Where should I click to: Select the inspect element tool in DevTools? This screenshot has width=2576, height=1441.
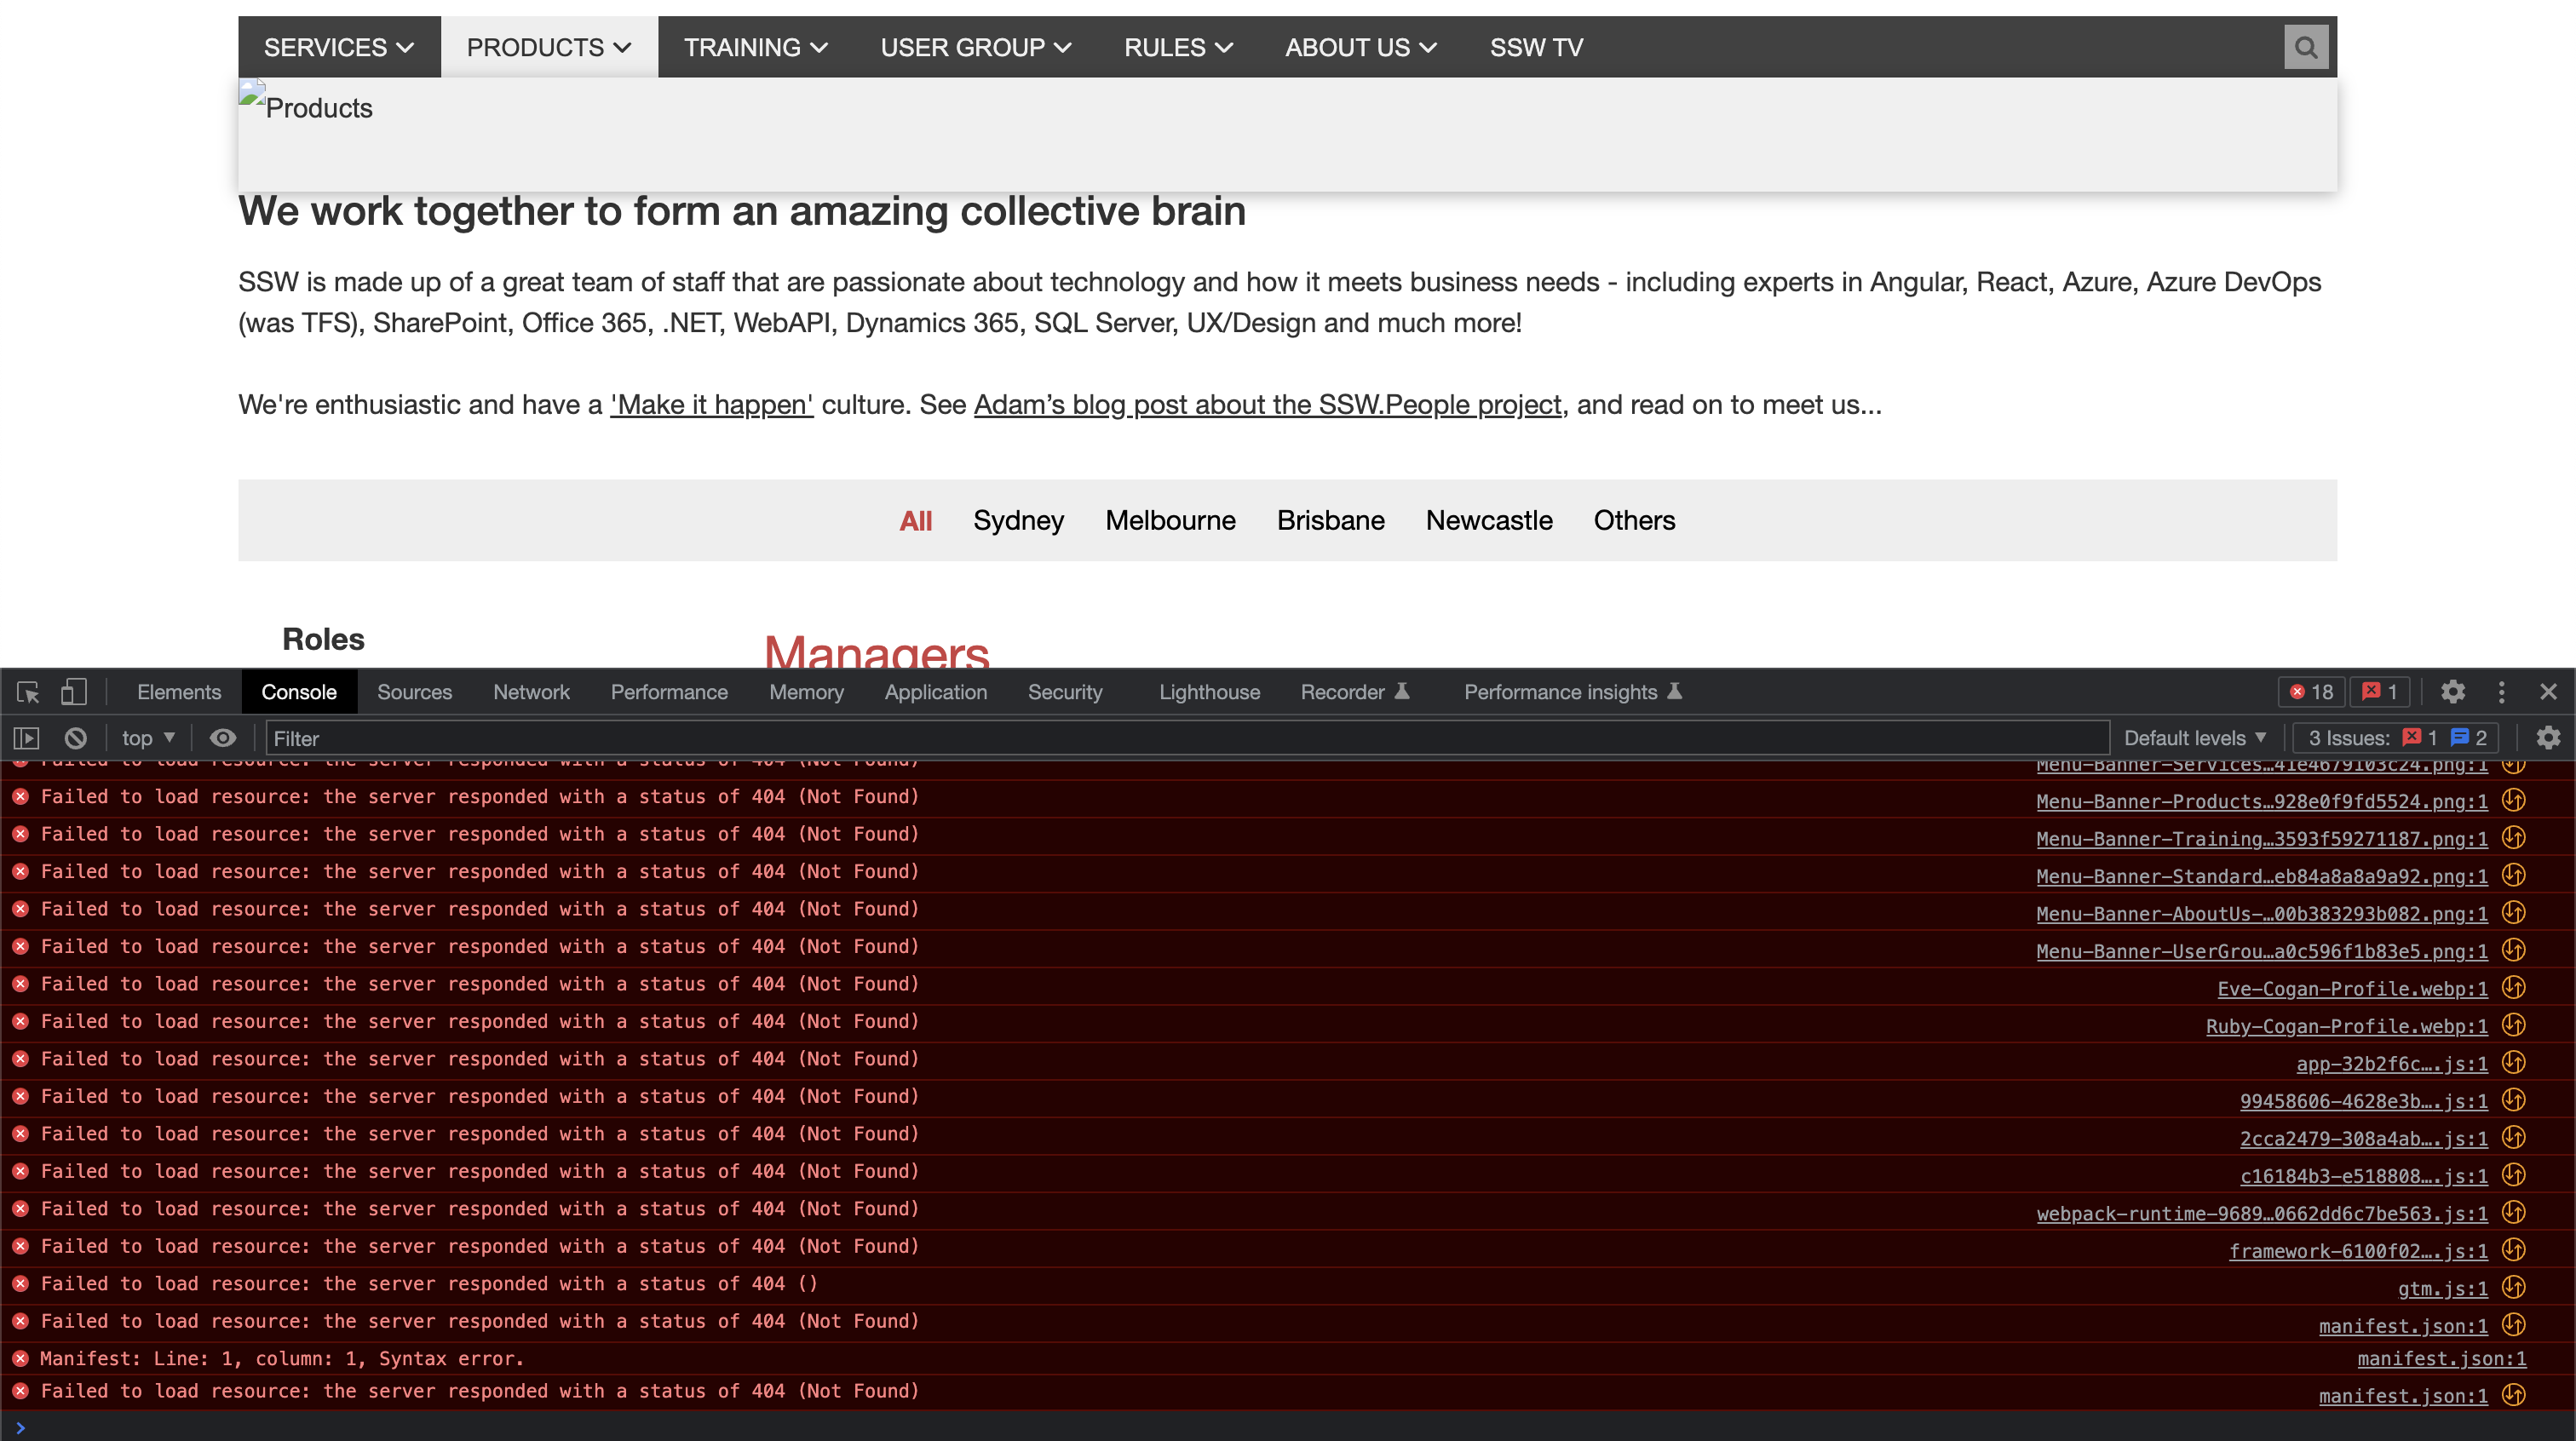tap(27, 692)
